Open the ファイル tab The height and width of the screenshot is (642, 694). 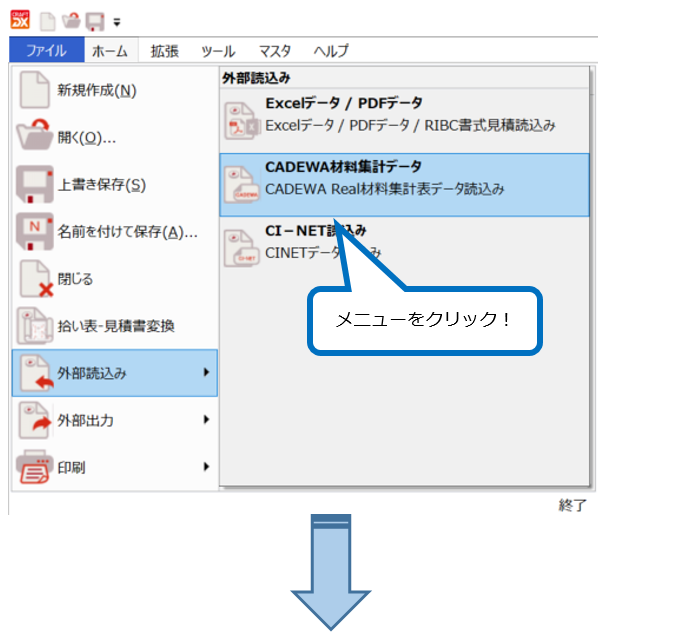(x=46, y=50)
